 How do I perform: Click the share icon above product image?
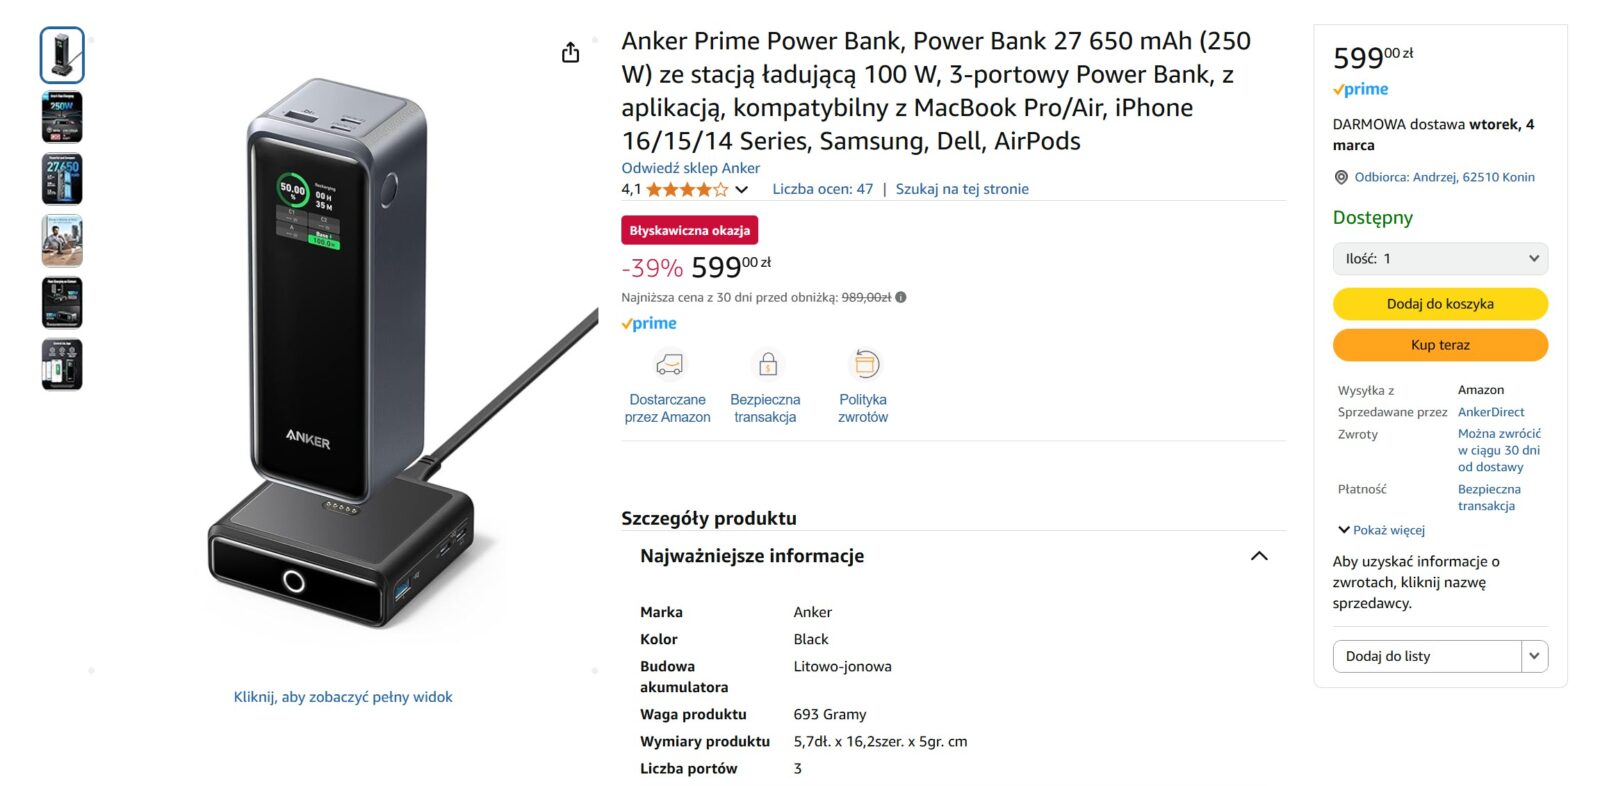(570, 53)
